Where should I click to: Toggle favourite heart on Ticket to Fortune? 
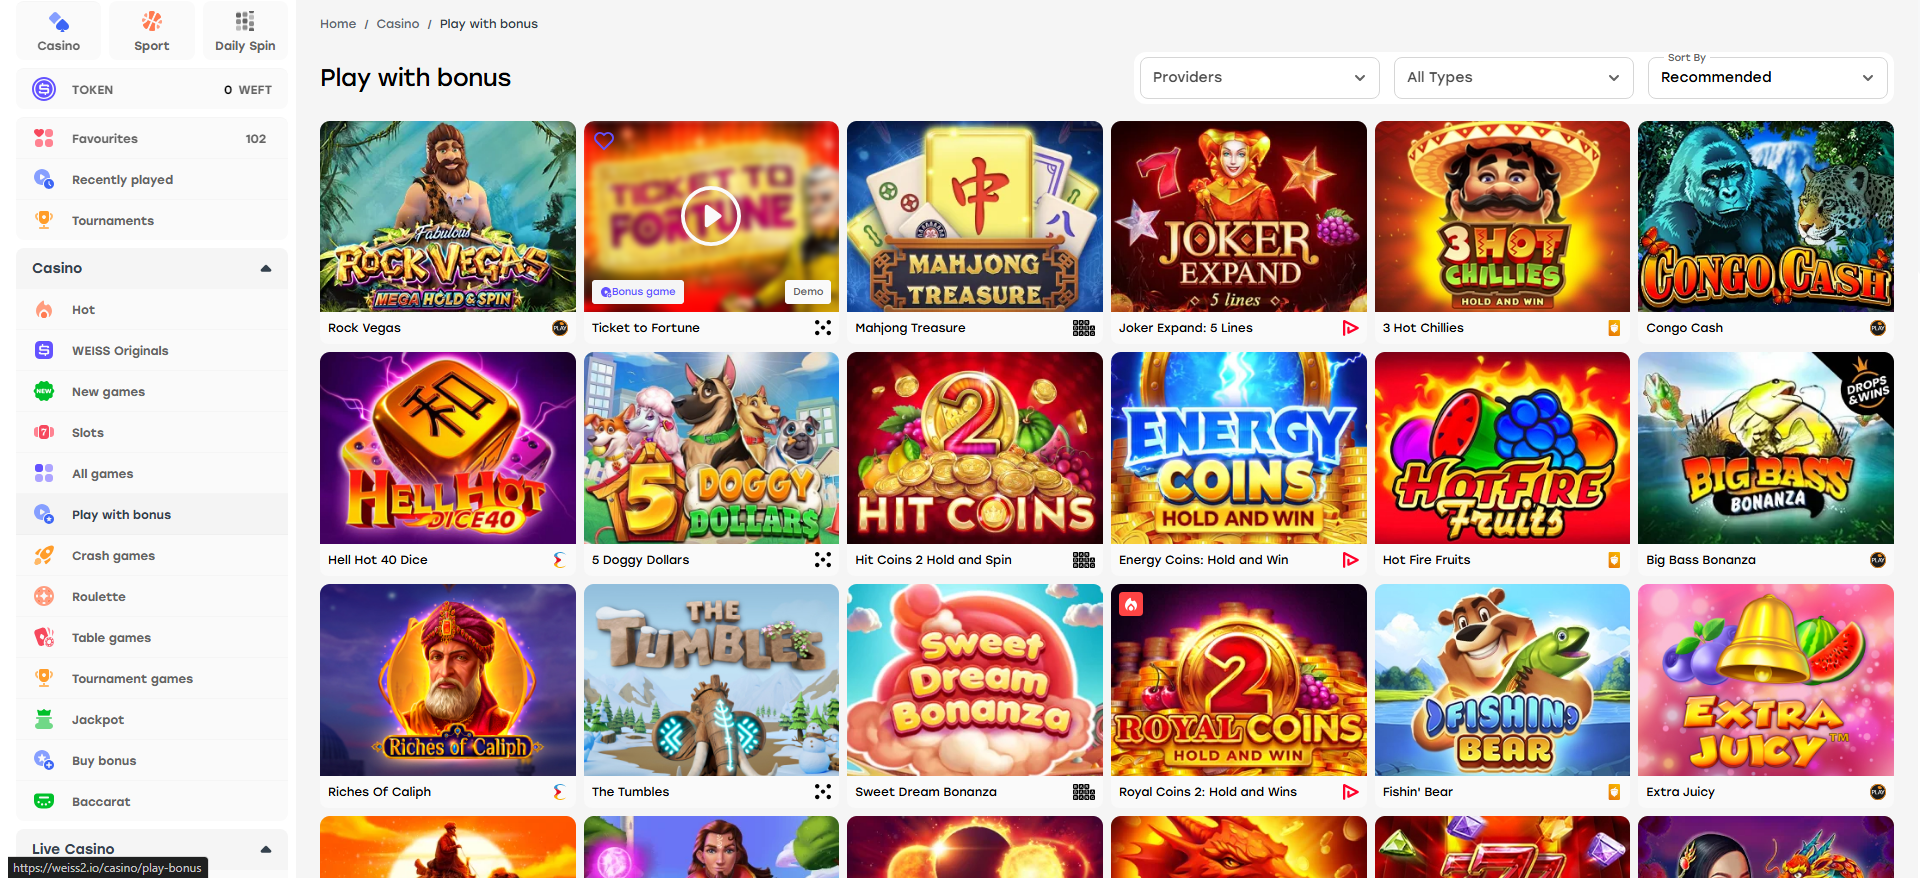(604, 141)
